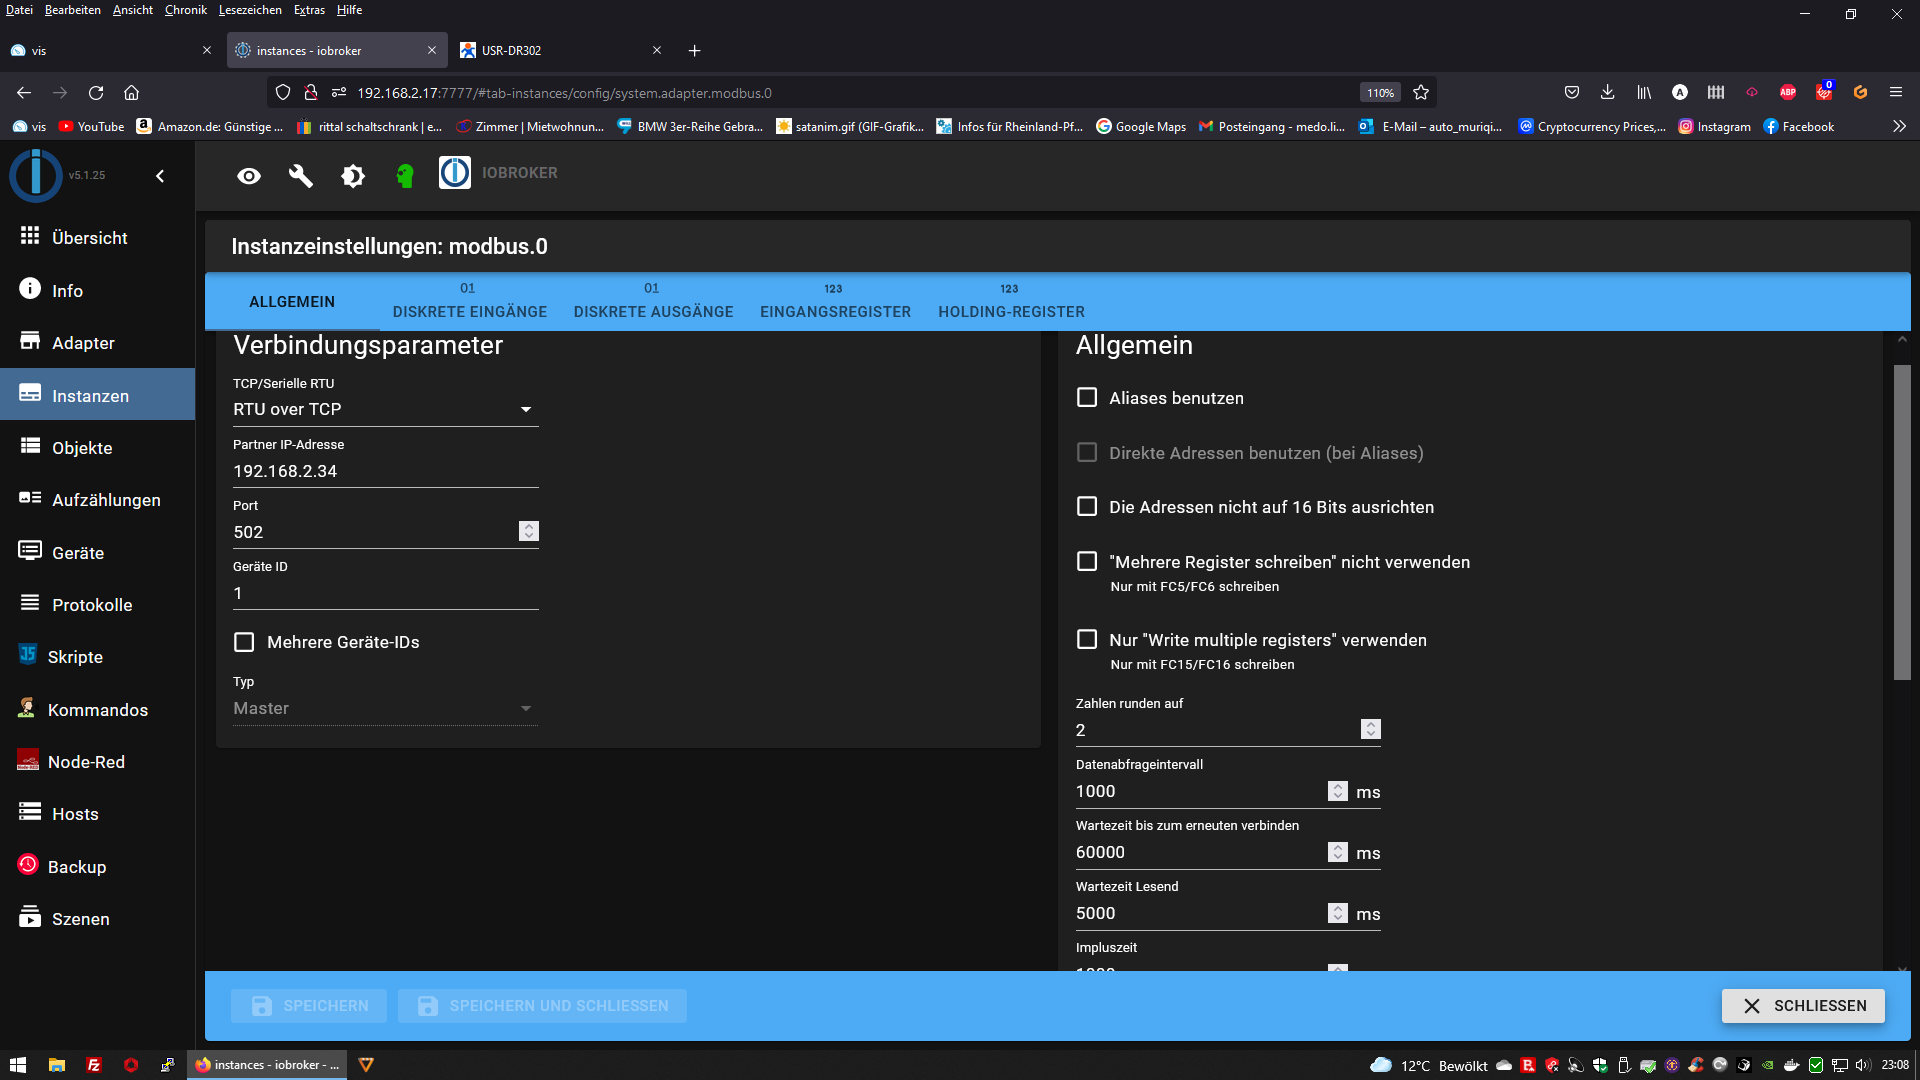1920x1080 pixels.
Task: Click SPEICHERN UND SCHLIESSEN button
Action: (542, 1006)
